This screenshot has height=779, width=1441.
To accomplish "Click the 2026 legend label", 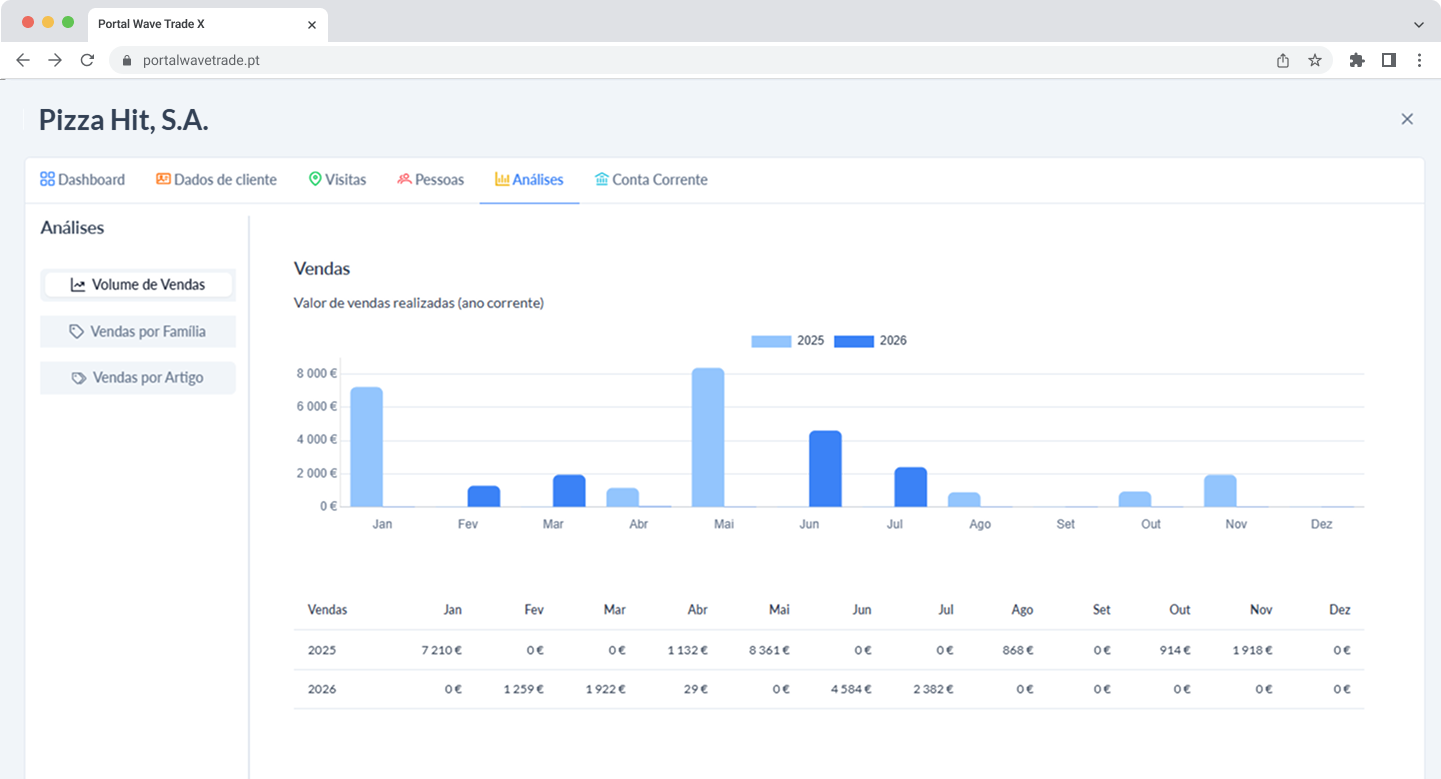I will pyautogui.click(x=893, y=341).
